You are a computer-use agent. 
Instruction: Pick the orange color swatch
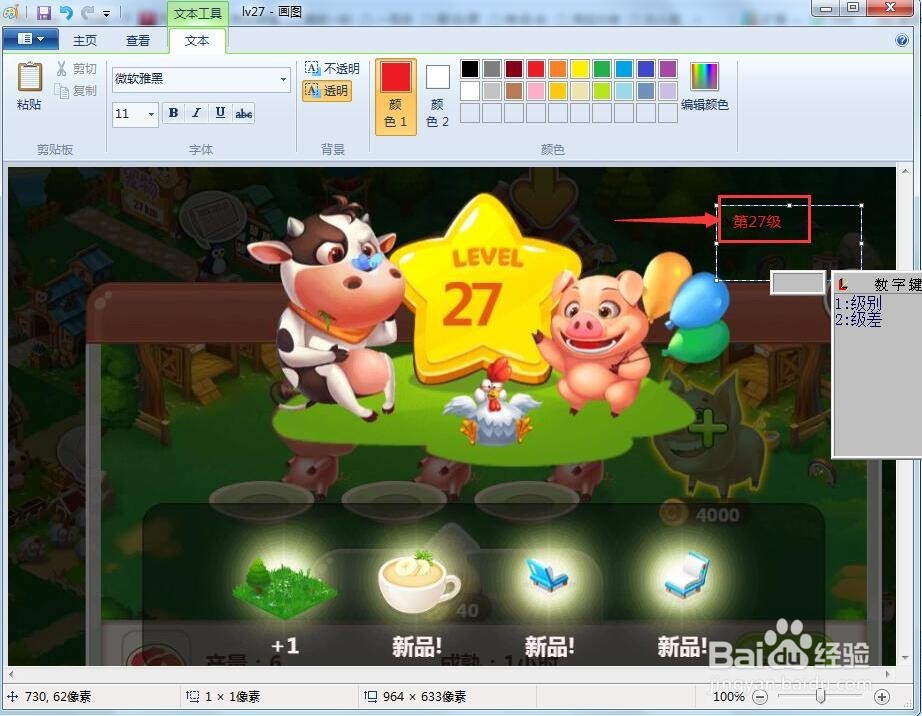(558, 69)
